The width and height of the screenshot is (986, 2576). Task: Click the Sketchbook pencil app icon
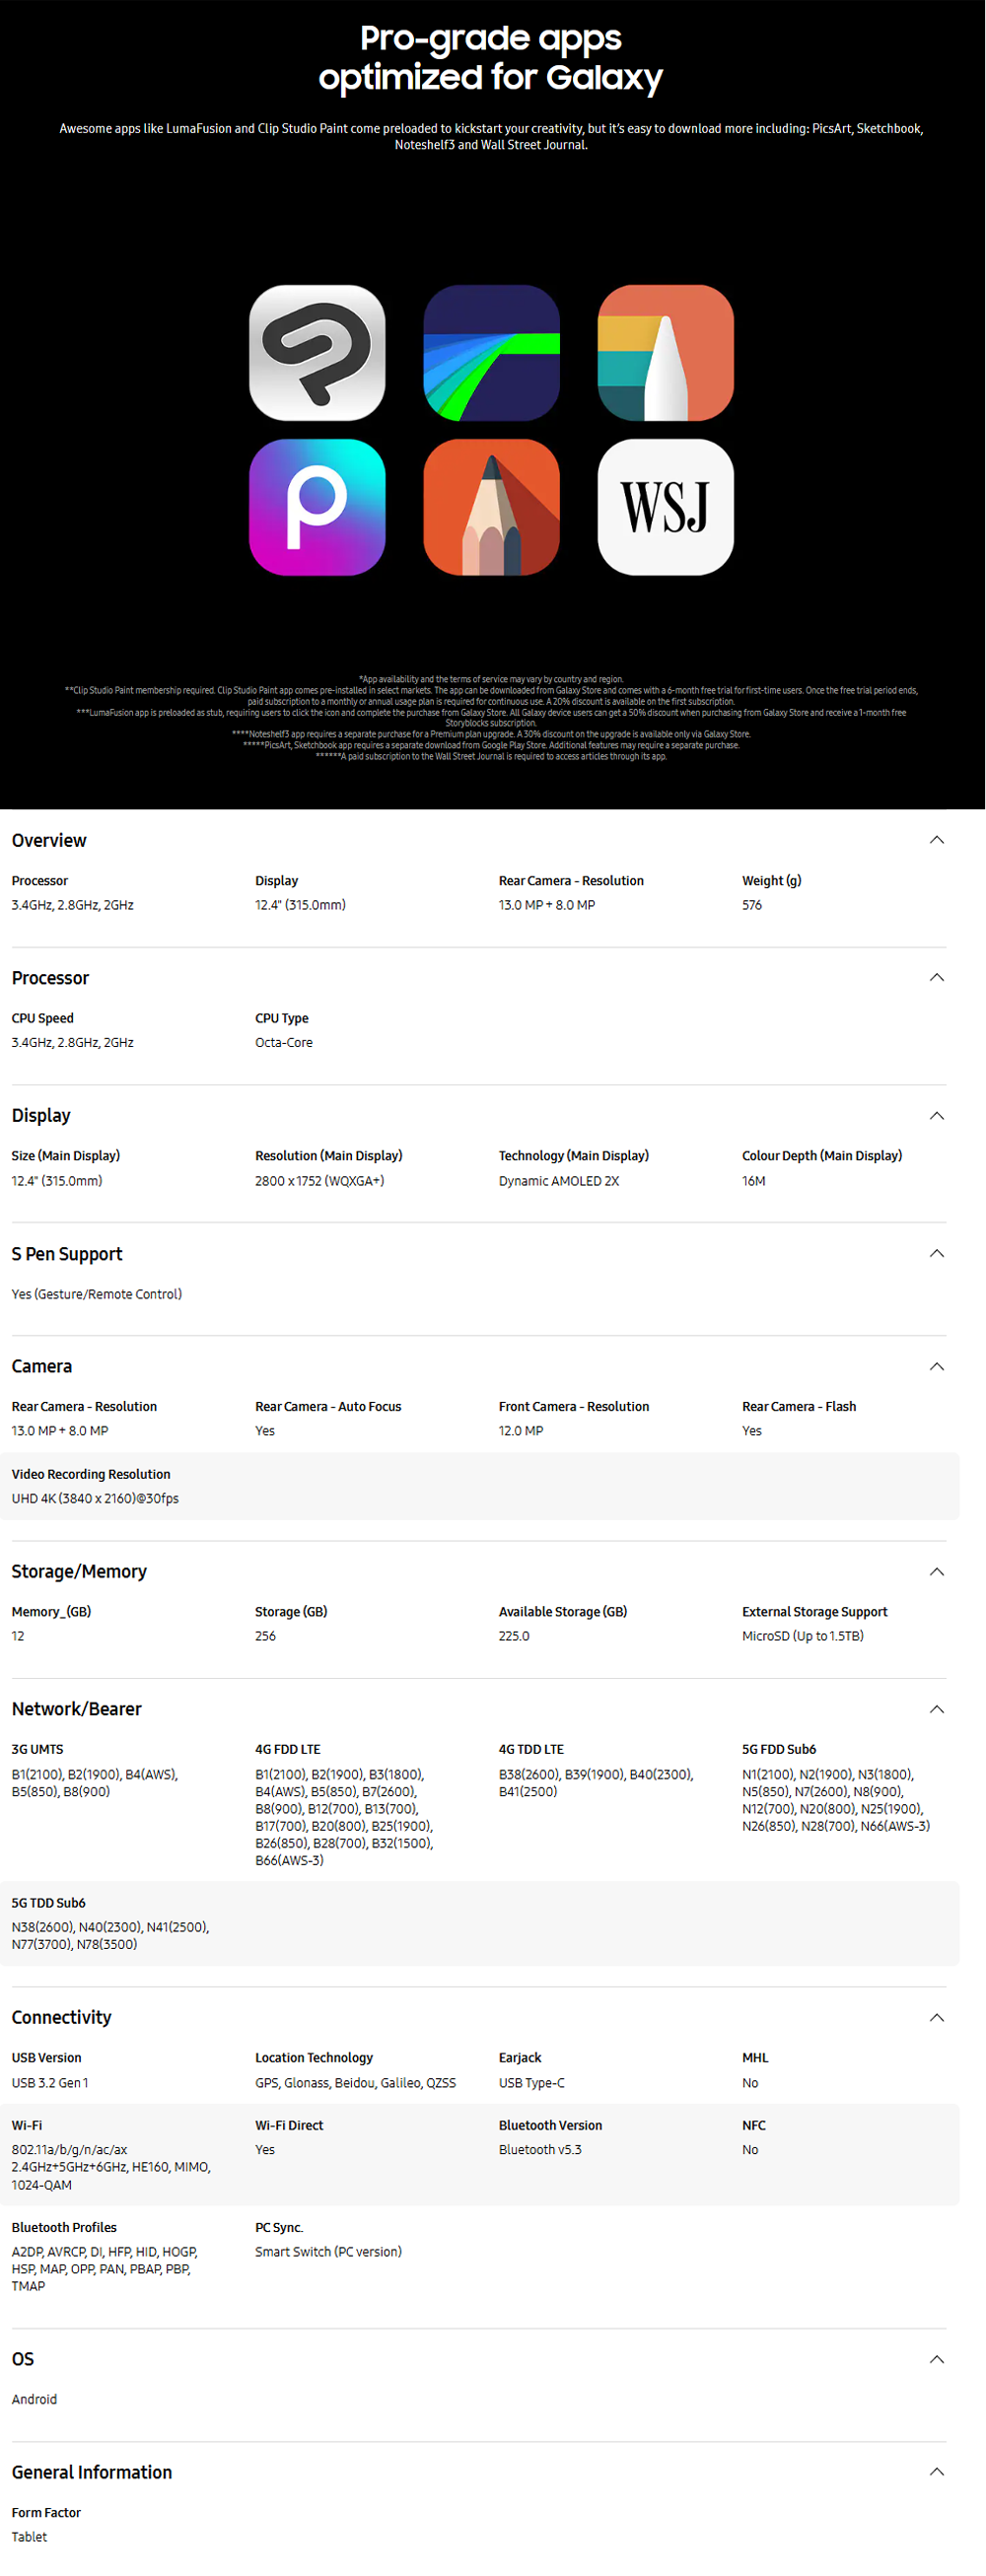[x=491, y=507]
